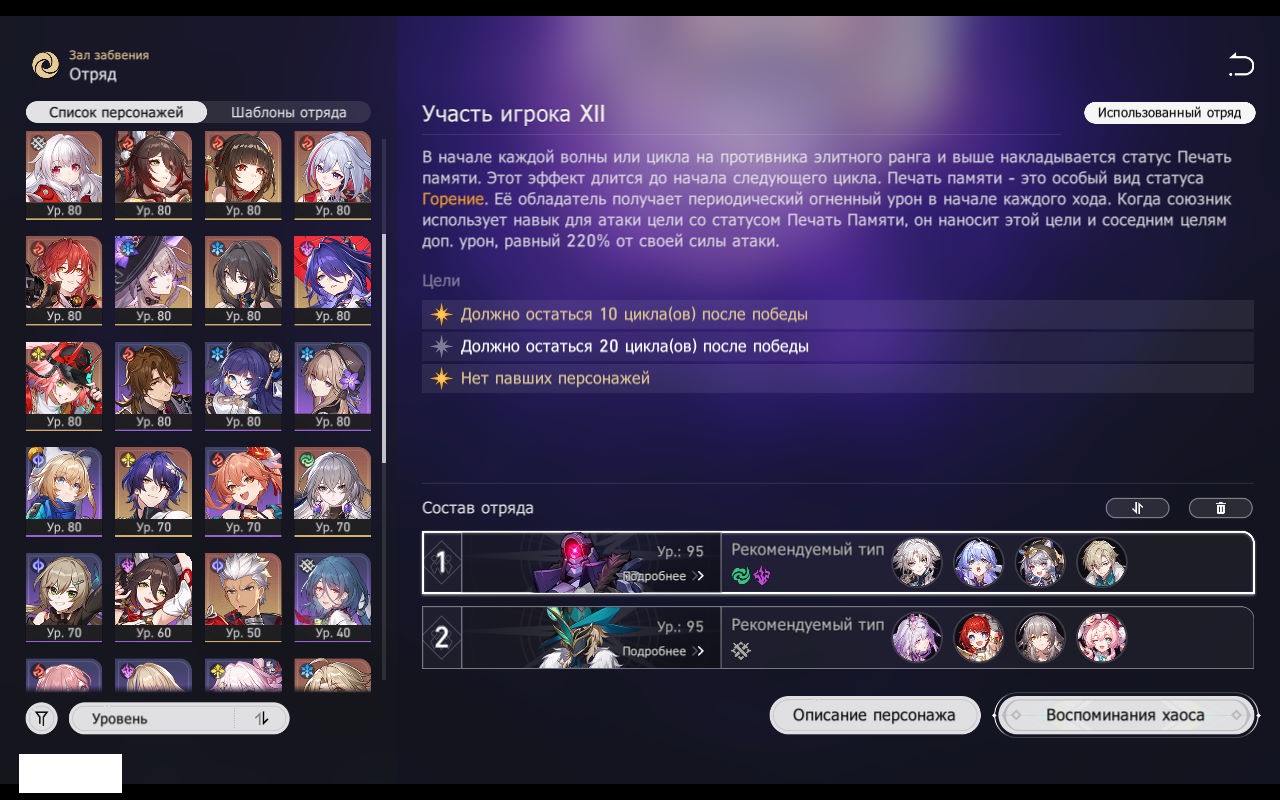Viewport: 1280px width, 800px height.
Task: Start with Воспоминания хаоса button
Action: click(x=1125, y=715)
